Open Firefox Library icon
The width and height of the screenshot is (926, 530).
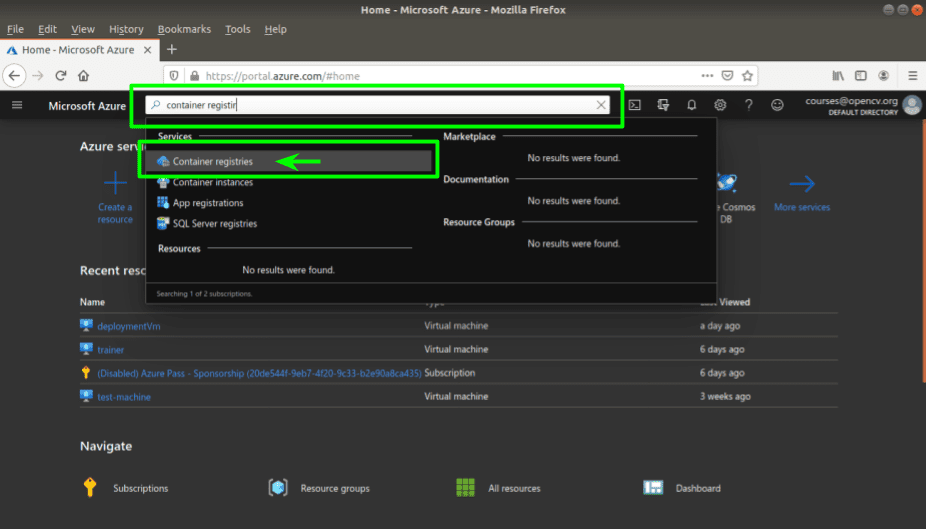pos(838,76)
